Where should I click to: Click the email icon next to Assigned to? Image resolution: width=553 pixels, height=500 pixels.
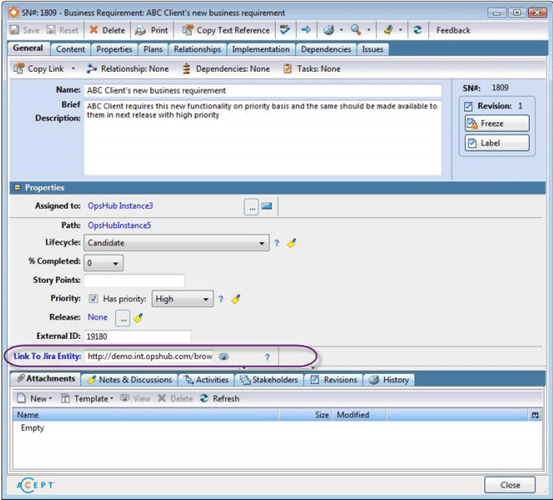[267, 206]
